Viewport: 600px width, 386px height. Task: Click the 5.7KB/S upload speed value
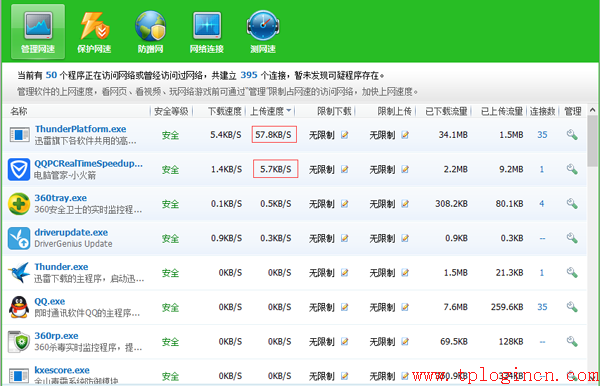click(x=276, y=169)
